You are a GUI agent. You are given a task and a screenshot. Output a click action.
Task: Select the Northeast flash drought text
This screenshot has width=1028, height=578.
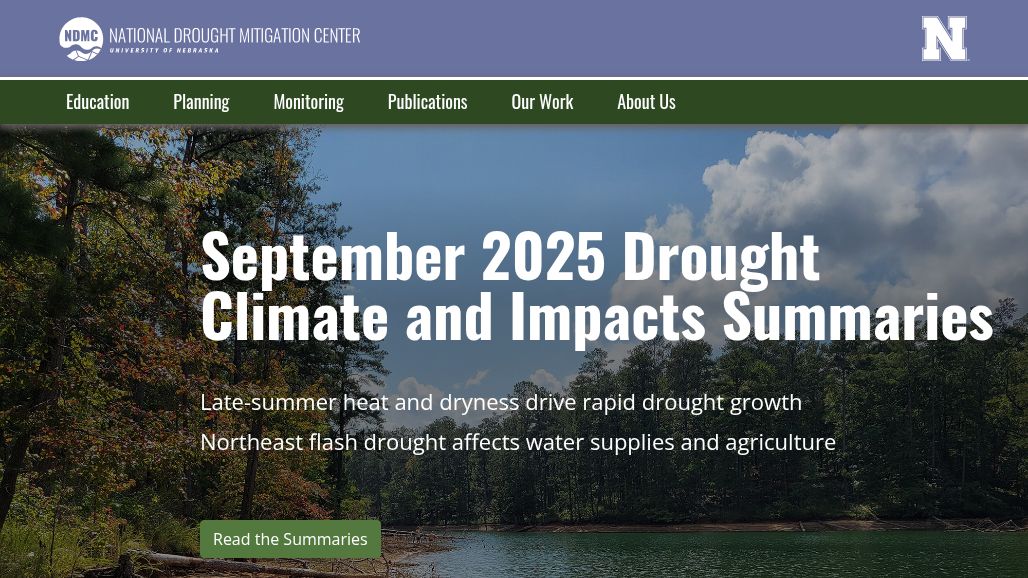click(x=517, y=442)
